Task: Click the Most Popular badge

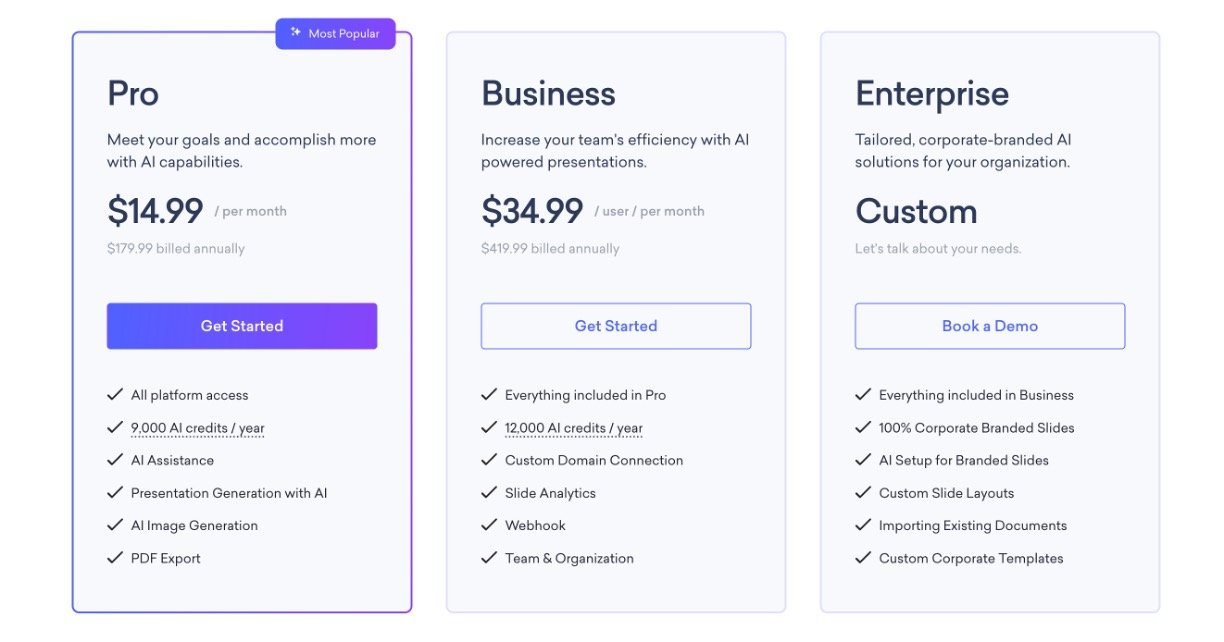Action: pyautogui.click(x=336, y=34)
